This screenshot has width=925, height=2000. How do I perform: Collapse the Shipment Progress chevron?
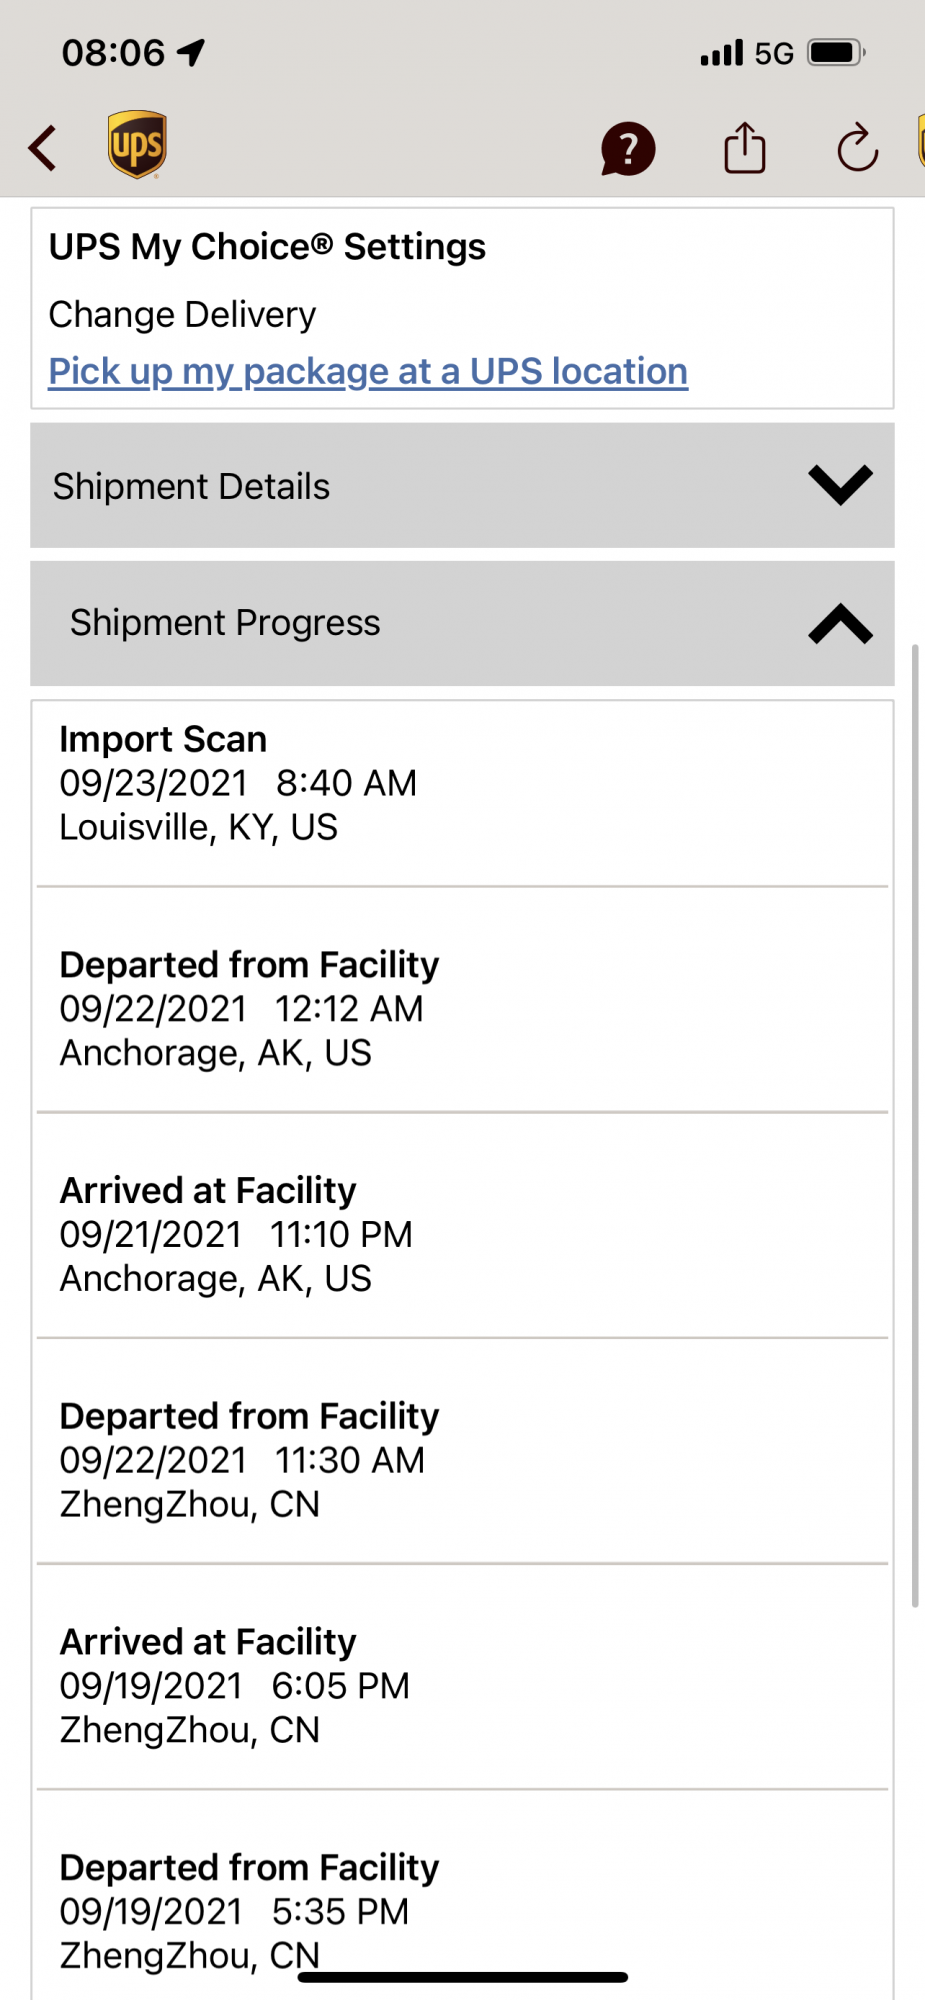(840, 623)
